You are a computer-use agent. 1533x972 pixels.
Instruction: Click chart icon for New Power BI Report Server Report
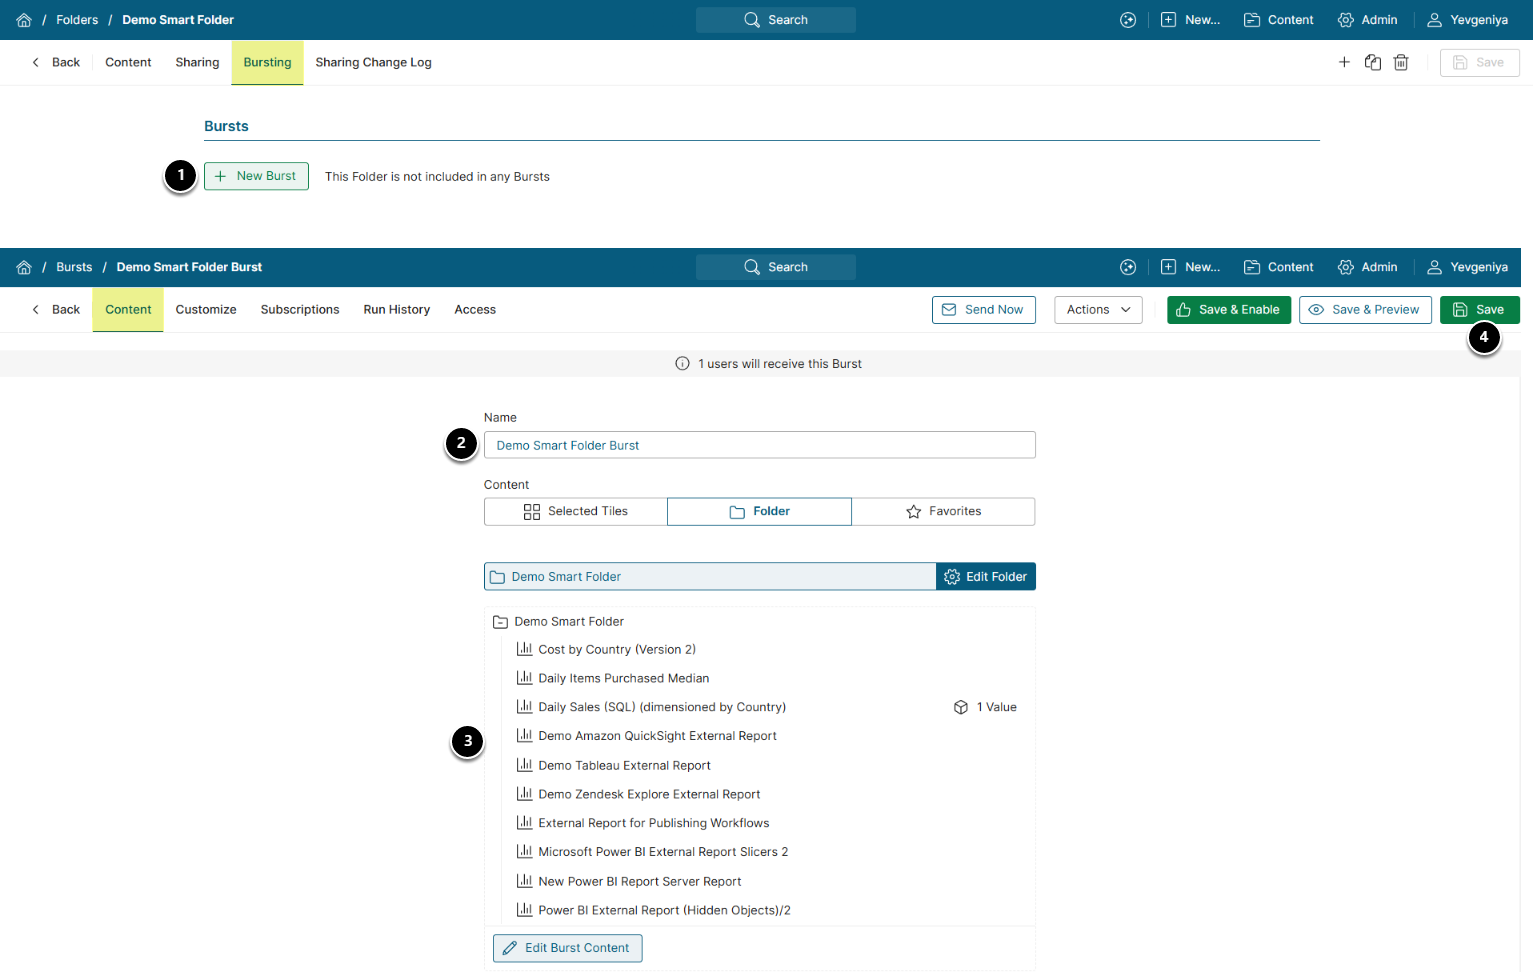pyautogui.click(x=524, y=881)
